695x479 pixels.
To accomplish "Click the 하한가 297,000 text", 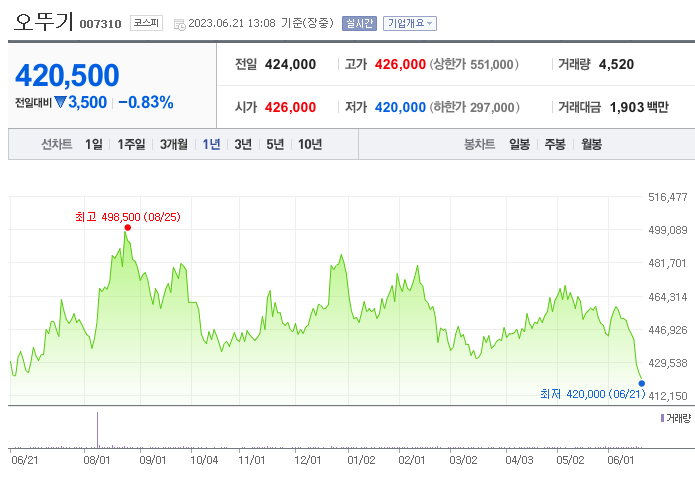I will coord(474,107).
